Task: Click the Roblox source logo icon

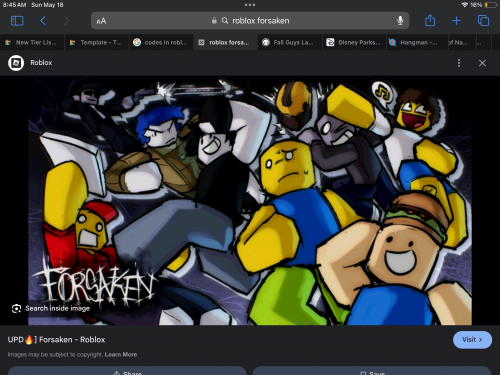Action: pyautogui.click(x=16, y=63)
